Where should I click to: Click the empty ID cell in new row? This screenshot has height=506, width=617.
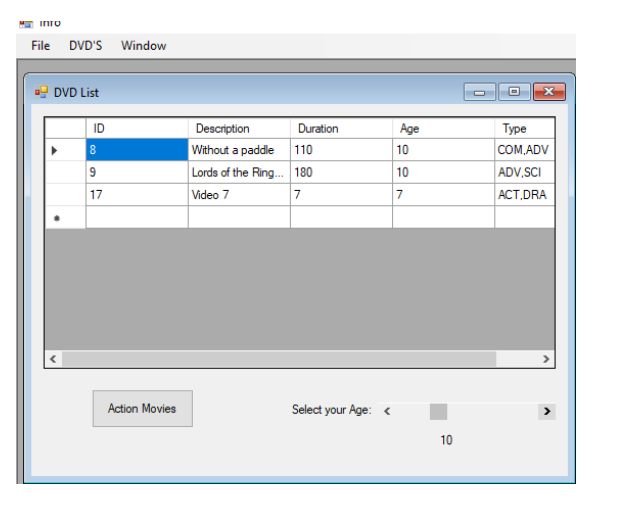point(137,217)
